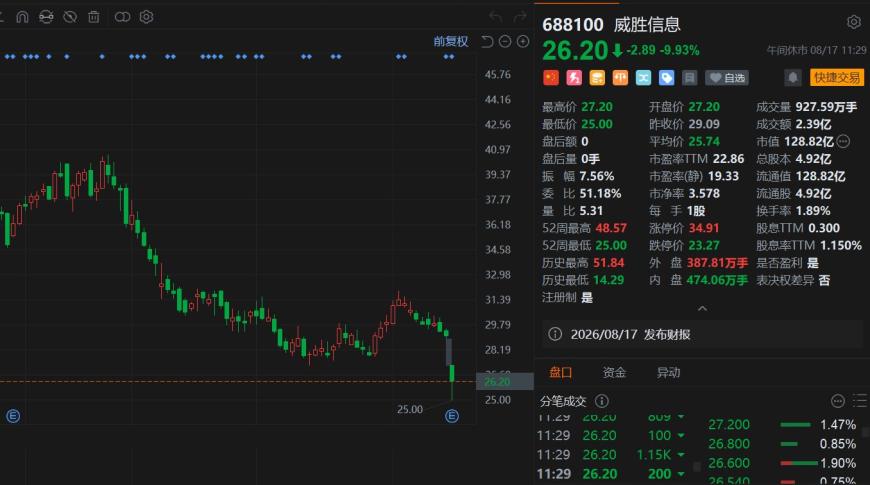This screenshot has height=485, width=870.
Task: Set a price alert with bell icon
Action: click(x=793, y=78)
